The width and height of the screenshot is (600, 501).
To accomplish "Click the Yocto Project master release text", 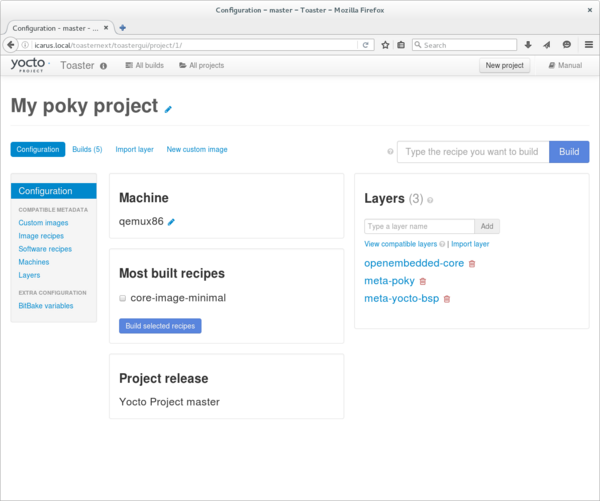I will tap(169, 402).
